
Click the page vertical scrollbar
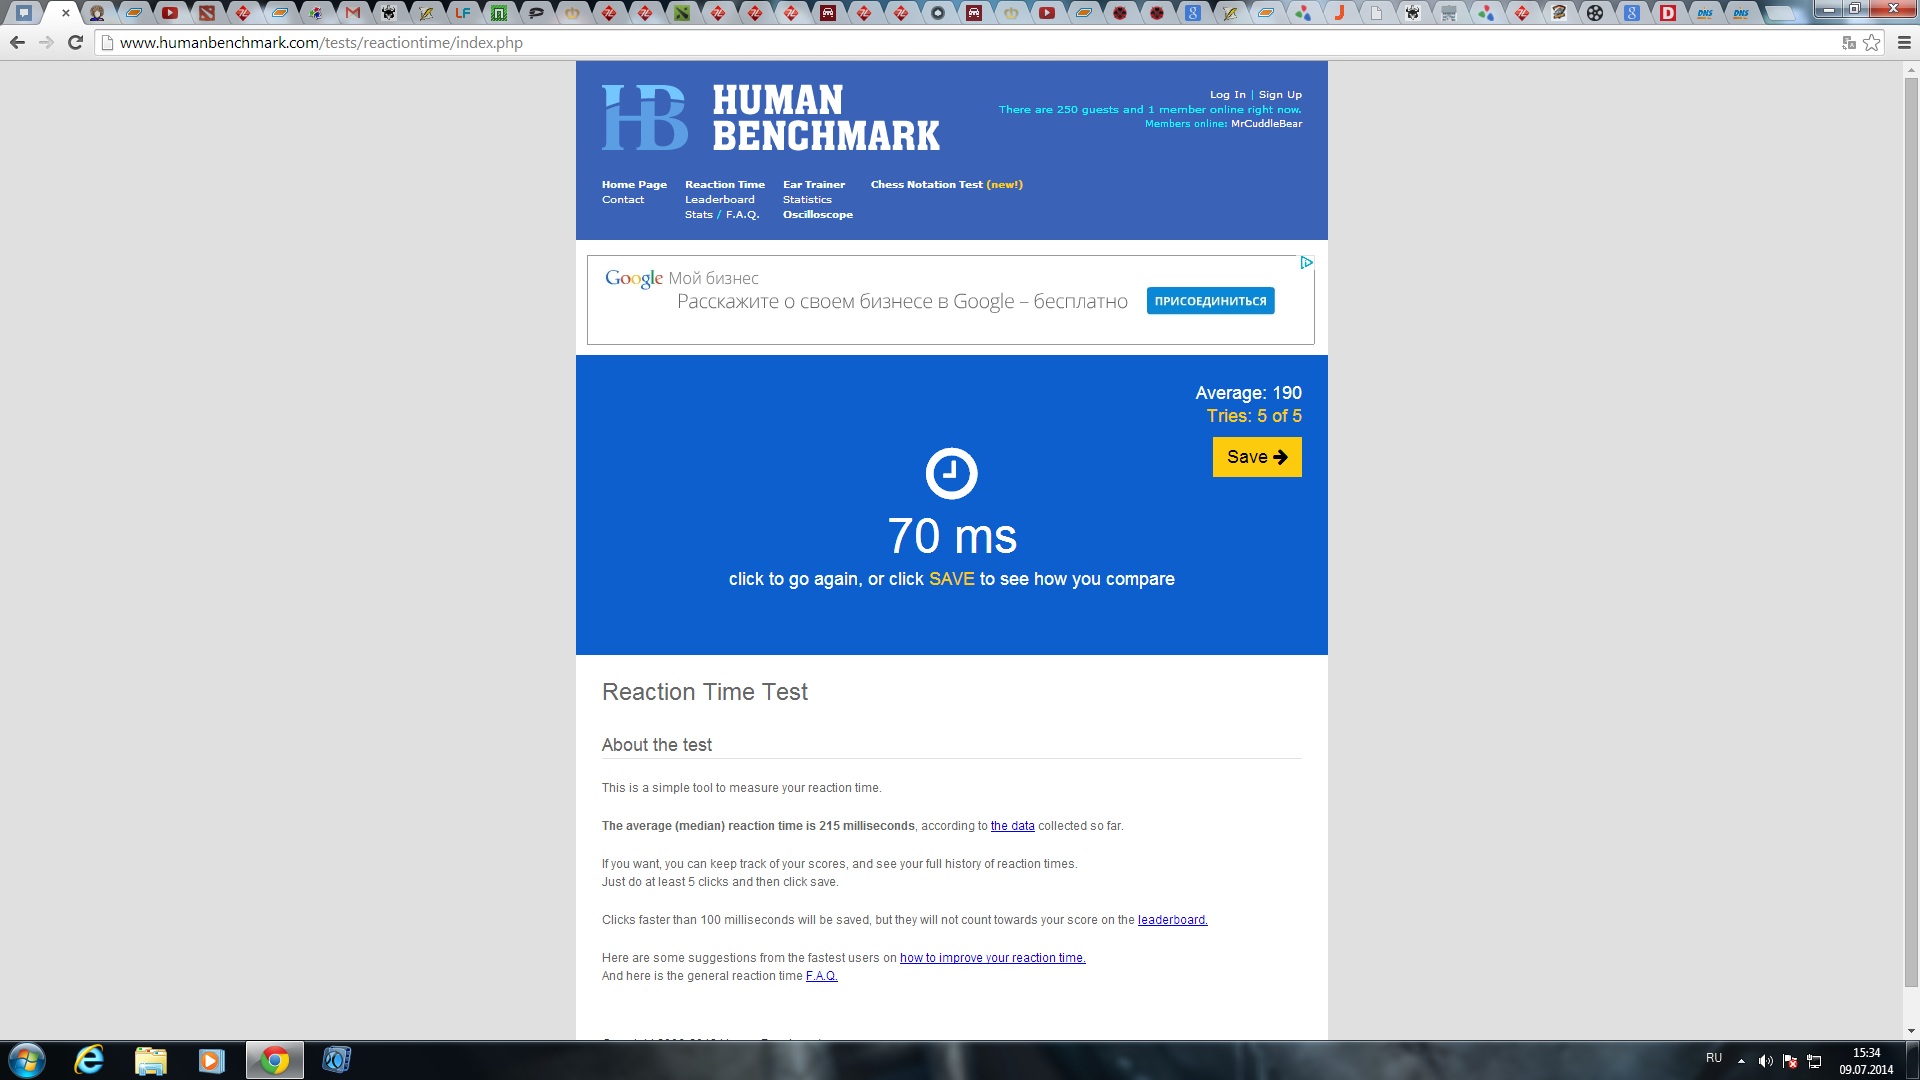pos(1911,530)
